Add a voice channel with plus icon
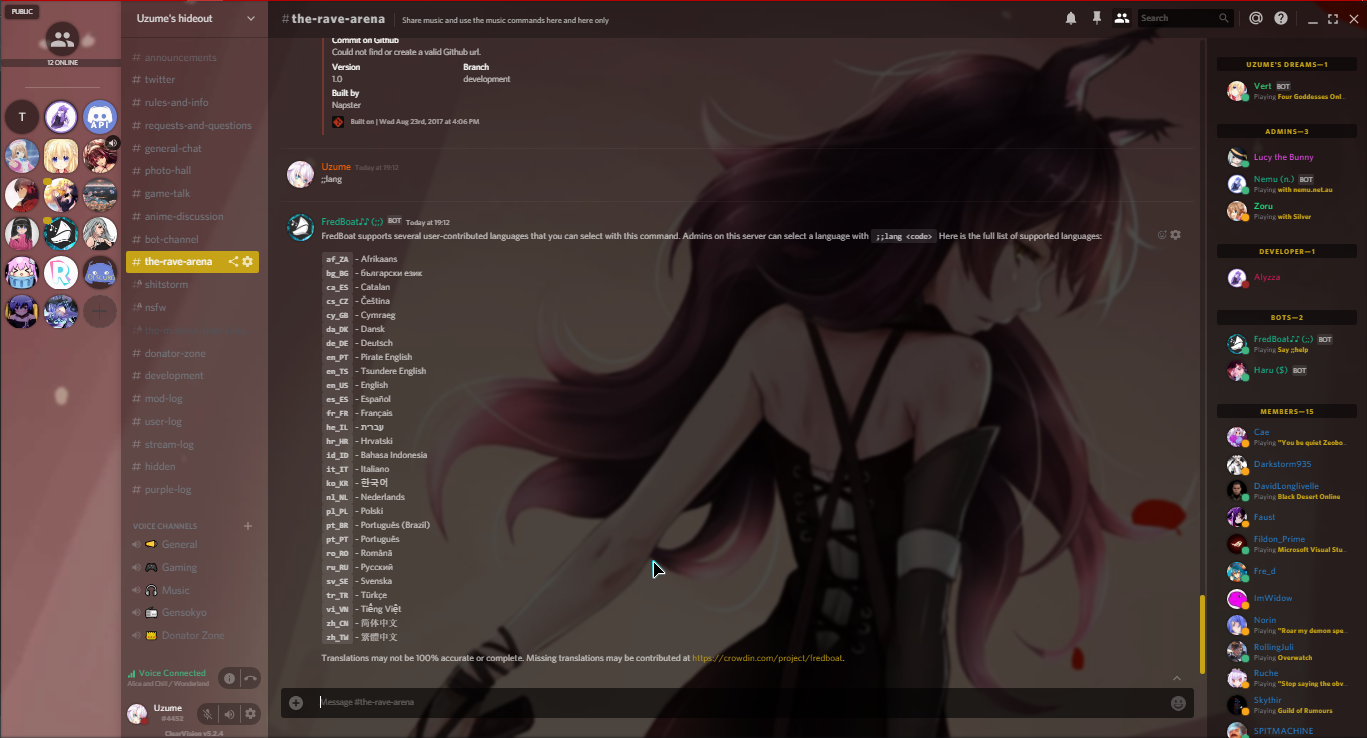This screenshot has height=738, width=1367. (x=248, y=526)
